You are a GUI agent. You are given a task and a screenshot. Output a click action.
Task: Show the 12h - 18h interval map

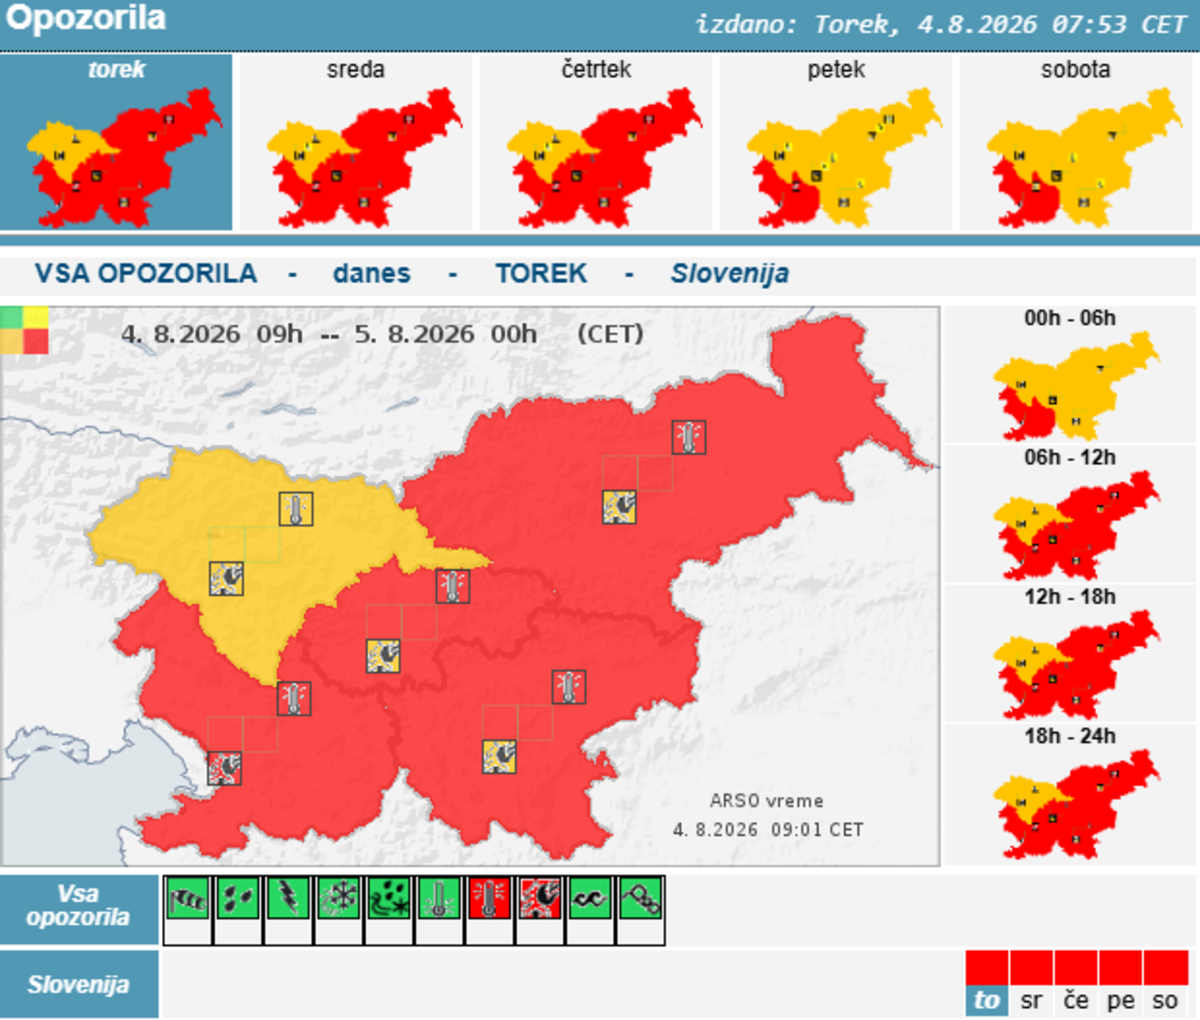point(1070,653)
